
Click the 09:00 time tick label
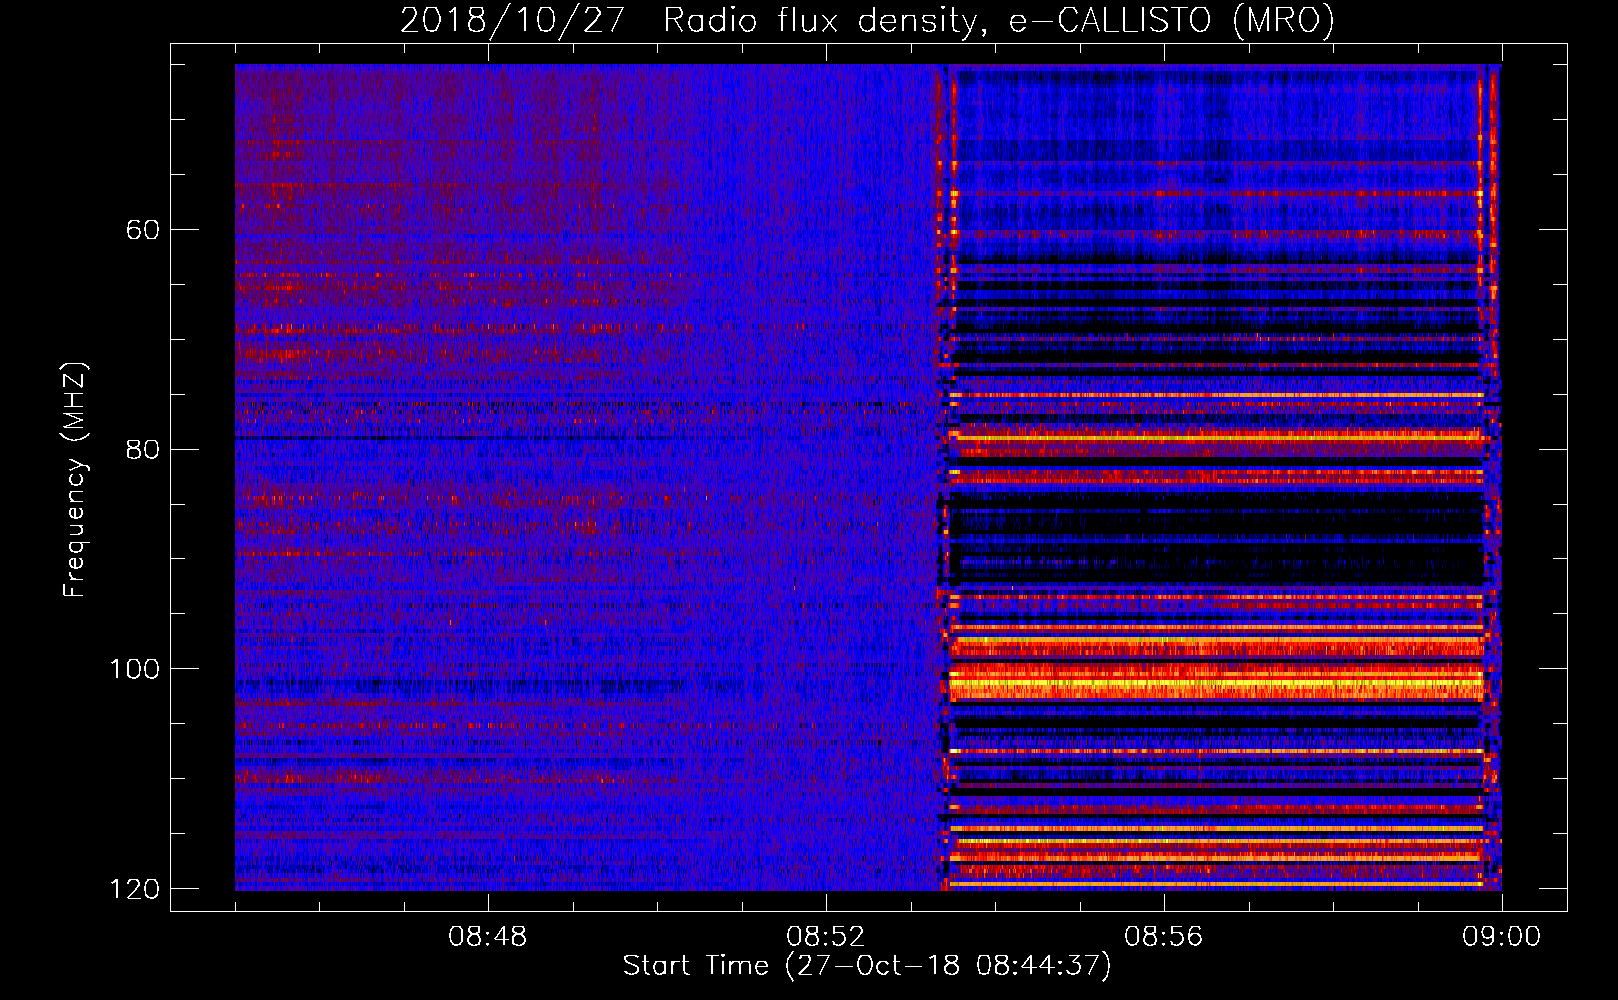coord(1502,937)
